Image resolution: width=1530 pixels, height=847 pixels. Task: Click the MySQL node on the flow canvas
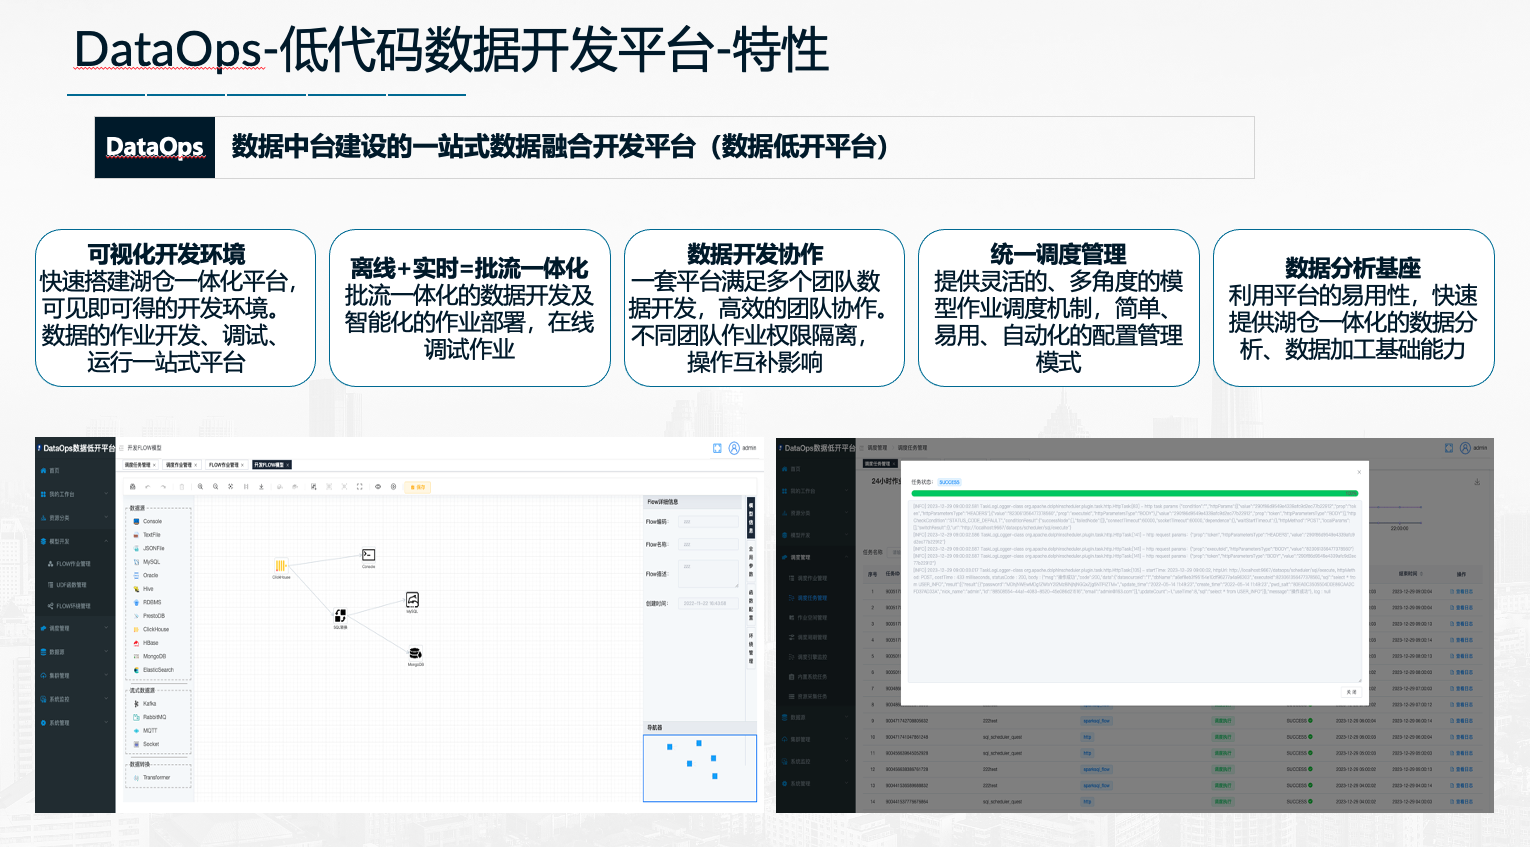(x=412, y=601)
